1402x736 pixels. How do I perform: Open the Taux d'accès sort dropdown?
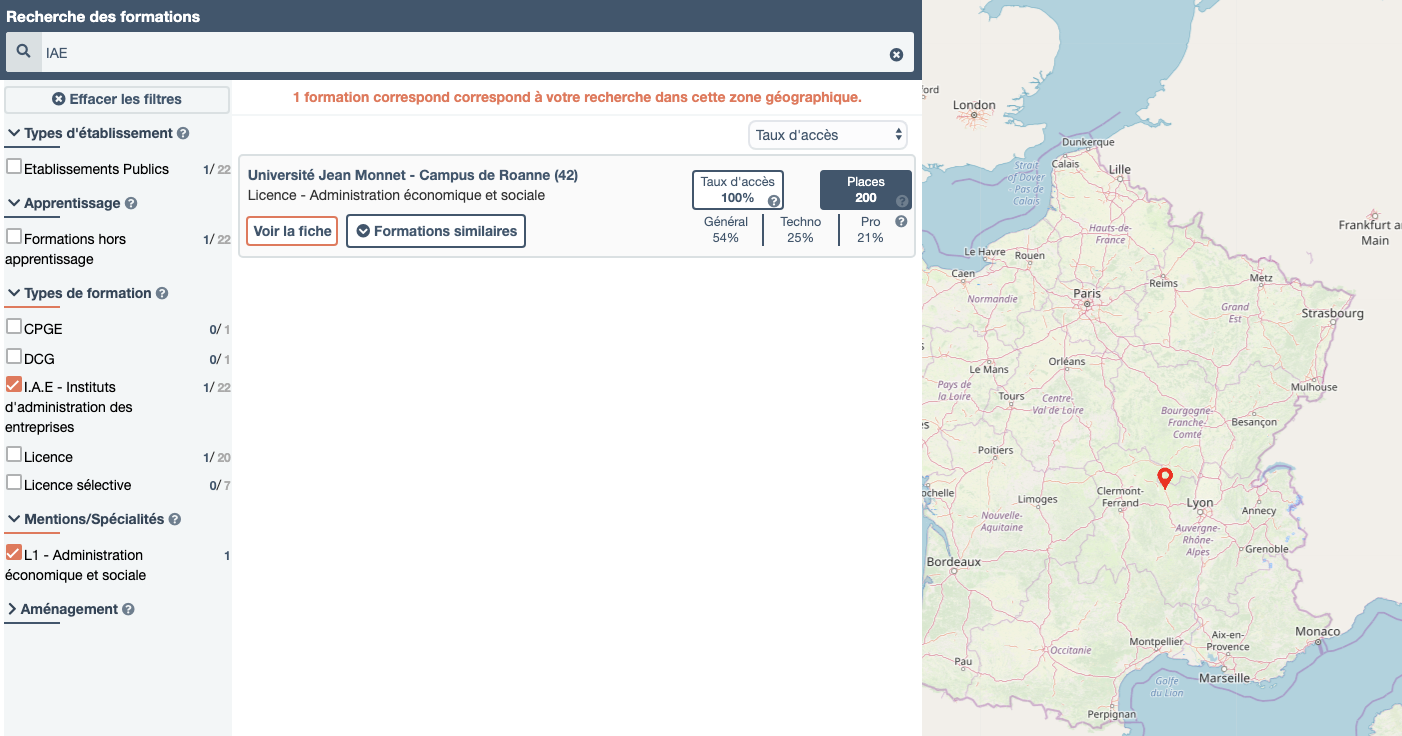(828, 135)
